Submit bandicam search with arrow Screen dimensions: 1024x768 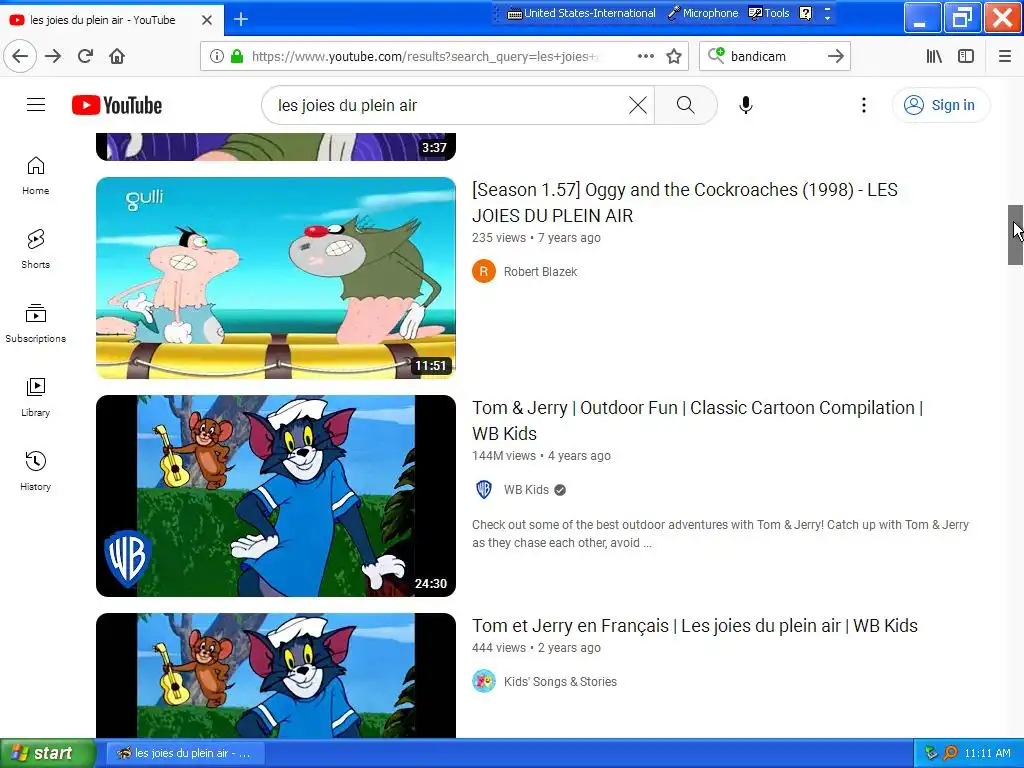coord(836,56)
